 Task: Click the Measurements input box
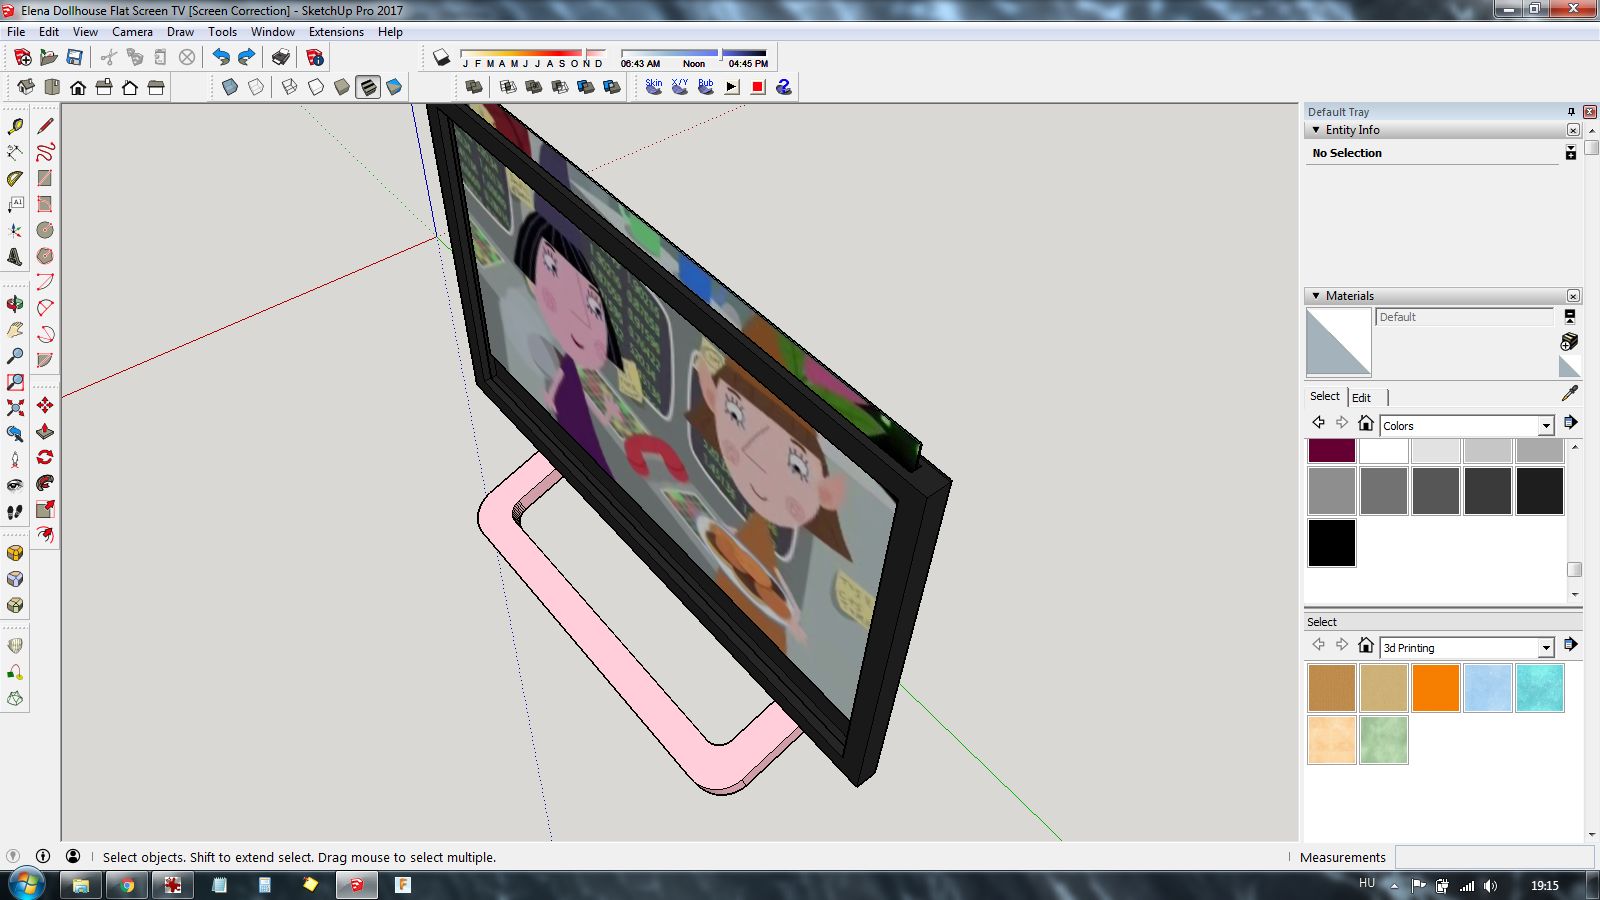[1494, 857]
